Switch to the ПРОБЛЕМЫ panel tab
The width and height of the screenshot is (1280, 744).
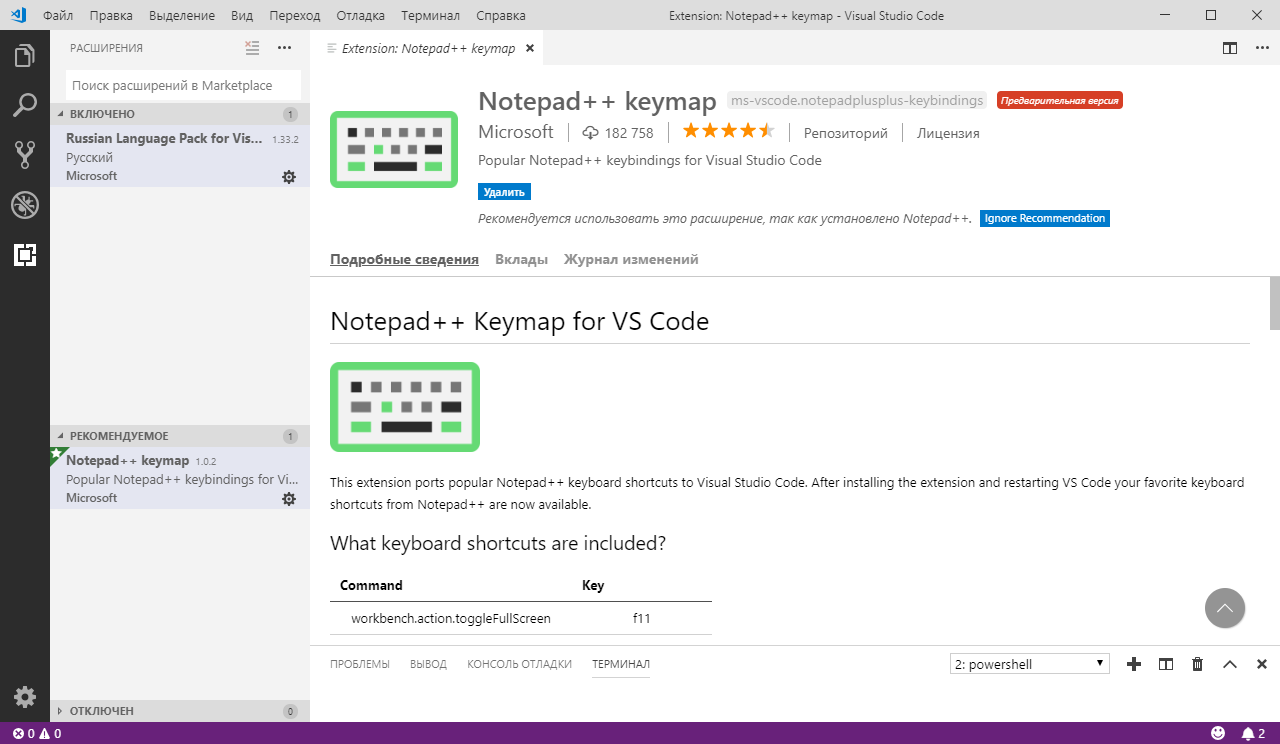click(360, 664)
